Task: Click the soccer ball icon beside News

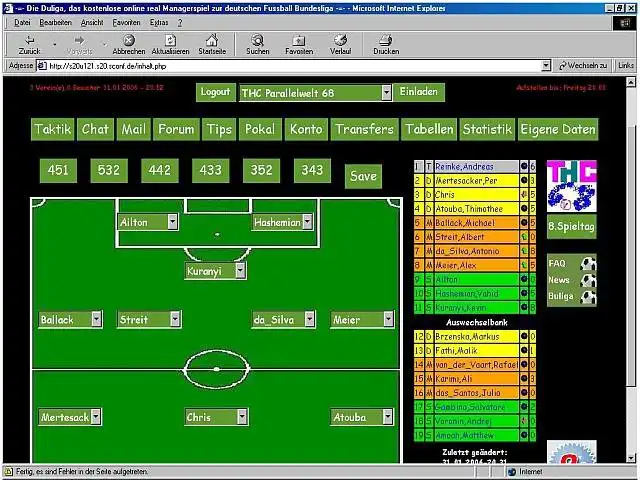Action: pos(588,280)
